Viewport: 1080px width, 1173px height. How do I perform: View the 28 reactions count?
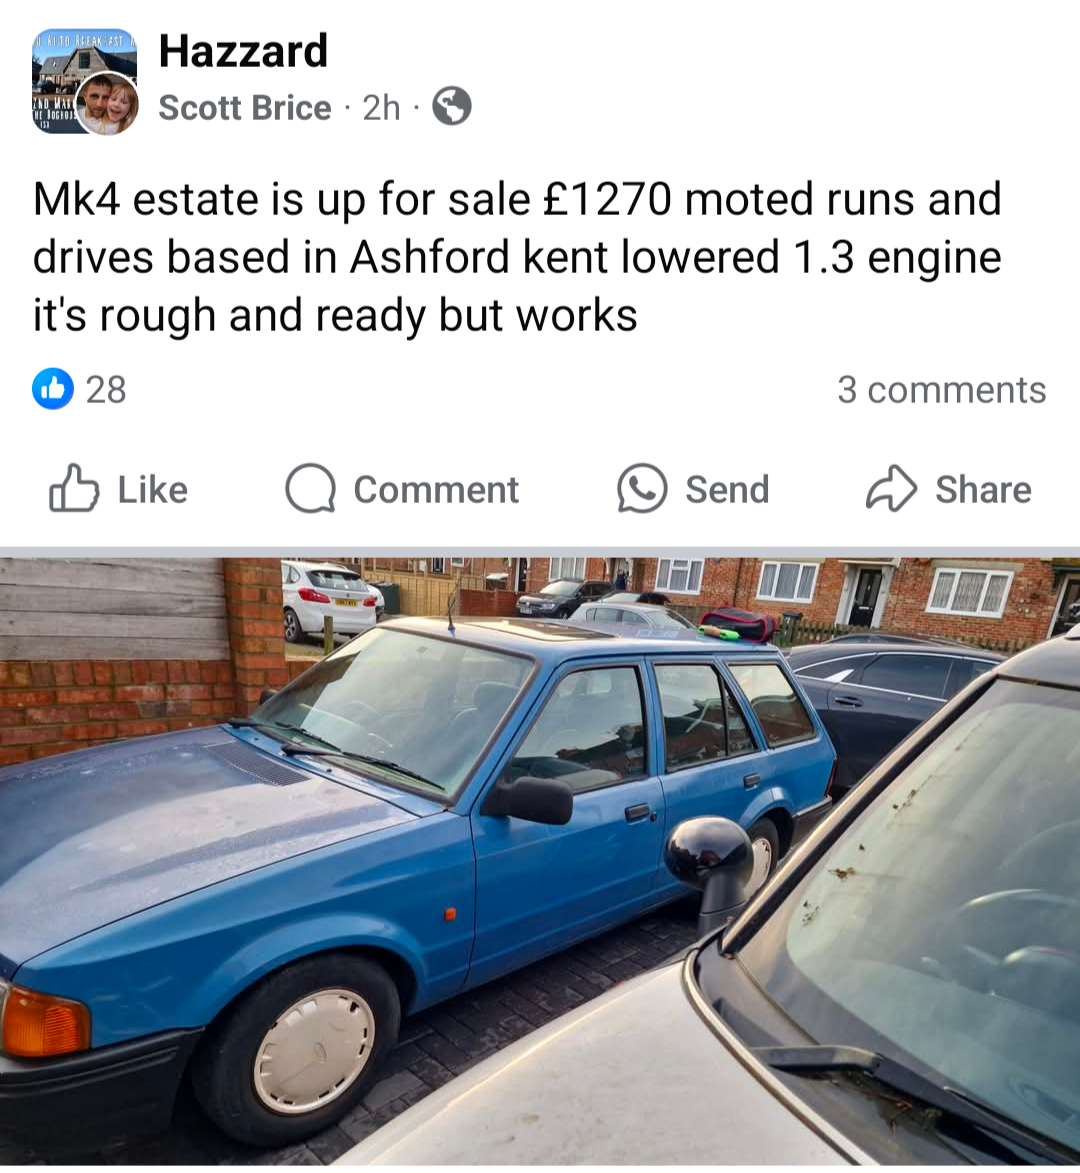pyautogui.click(x=106, y=390)
